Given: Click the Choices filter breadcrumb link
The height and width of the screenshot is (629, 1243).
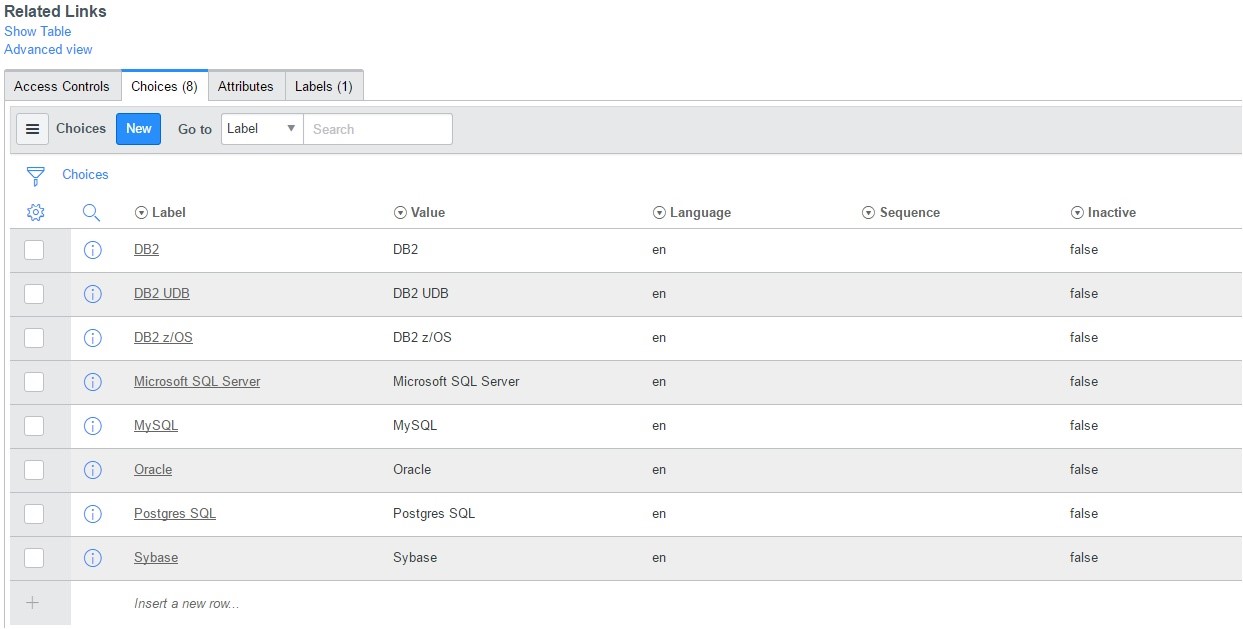Looking at the screenshot, I should click(85, 174).
